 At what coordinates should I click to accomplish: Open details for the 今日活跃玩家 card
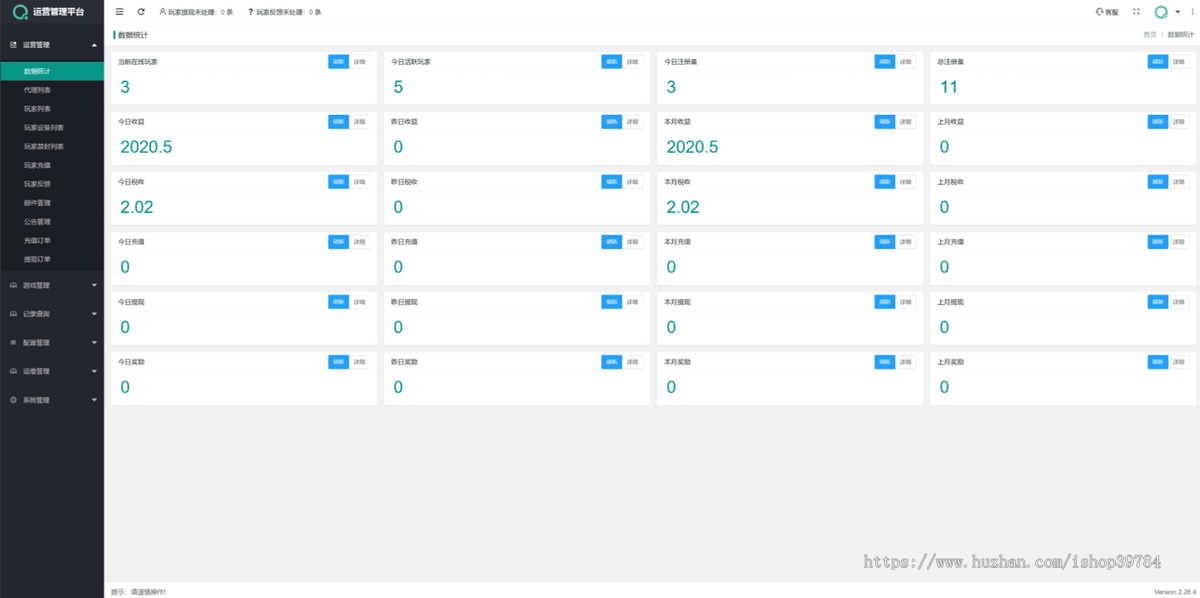633,62
